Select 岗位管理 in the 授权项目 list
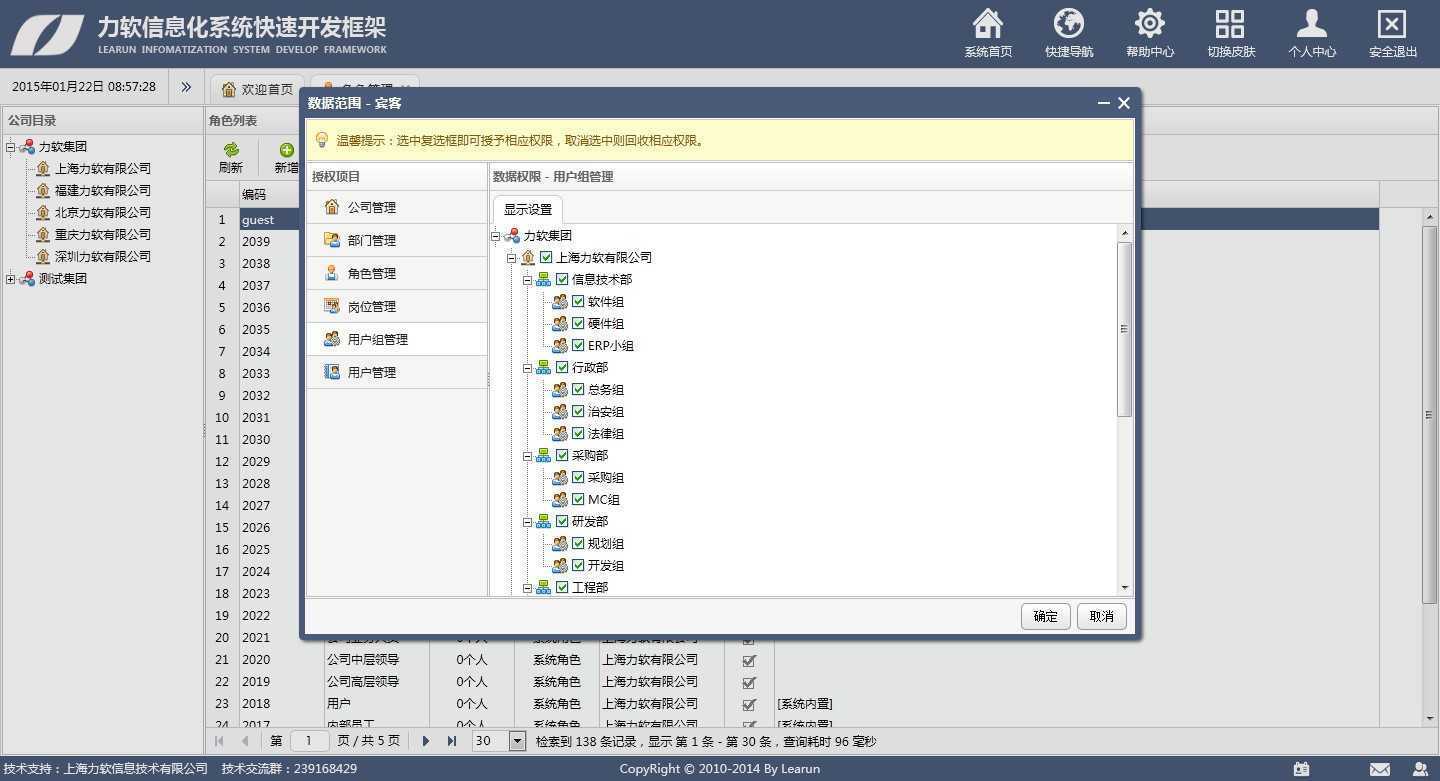Image resolution: width=1440 pixels, height=781 pixels. 396,306
